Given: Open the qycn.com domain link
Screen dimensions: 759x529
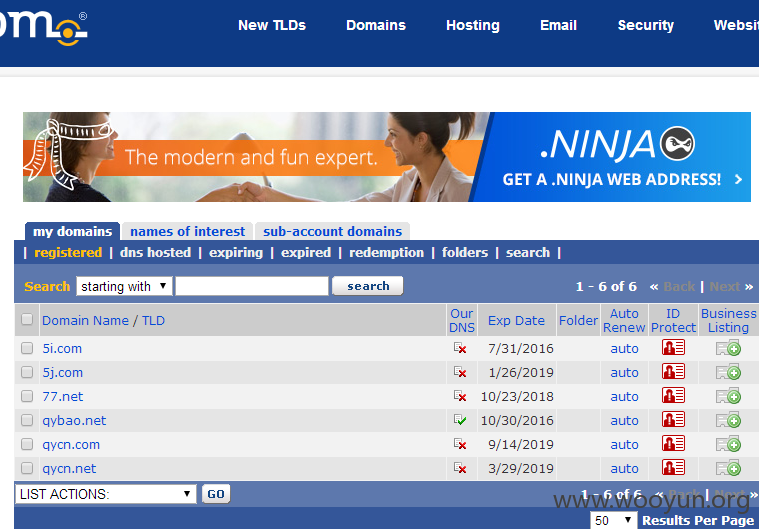Looking at the screenshot, I should [71, 444].
